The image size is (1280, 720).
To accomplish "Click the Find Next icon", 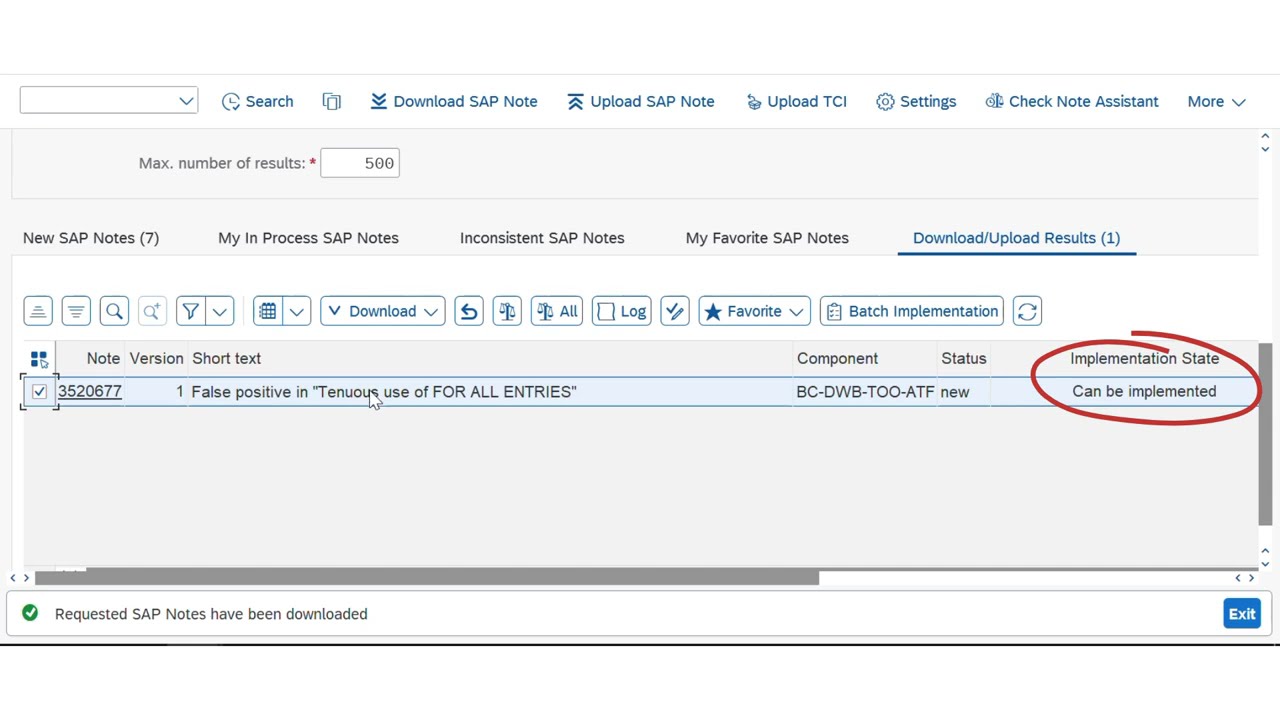I will [x=152, y=311].
